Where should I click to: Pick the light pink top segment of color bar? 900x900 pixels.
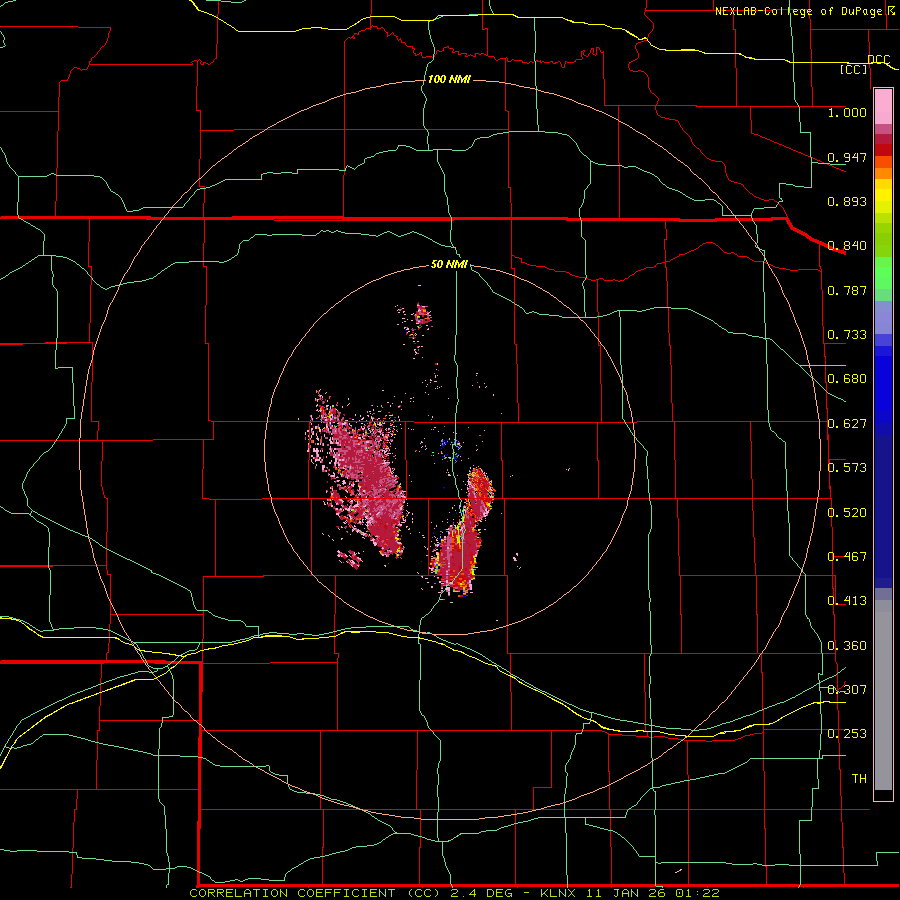(x=883, y=107)
